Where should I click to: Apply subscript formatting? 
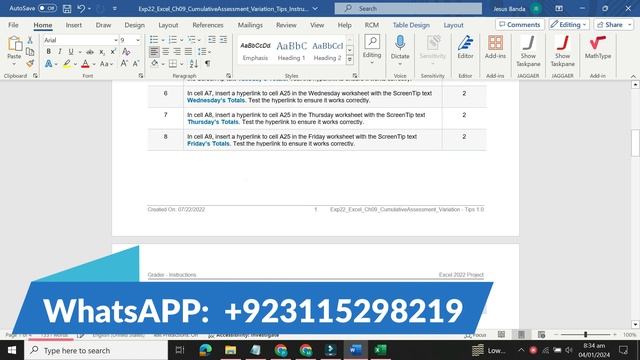(x=102, y=52)
